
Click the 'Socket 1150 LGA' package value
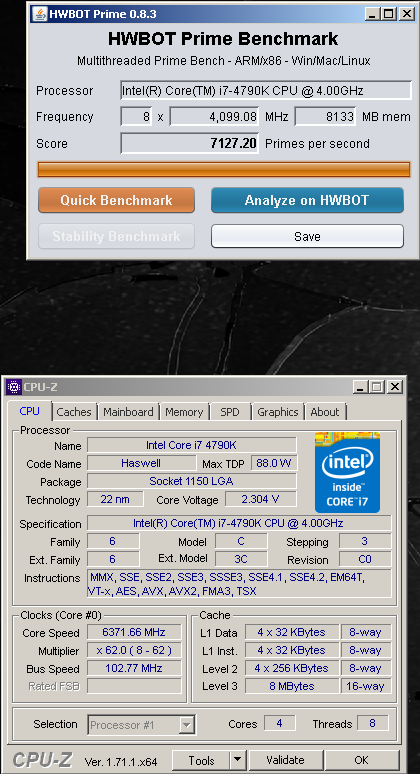[191, 481]
